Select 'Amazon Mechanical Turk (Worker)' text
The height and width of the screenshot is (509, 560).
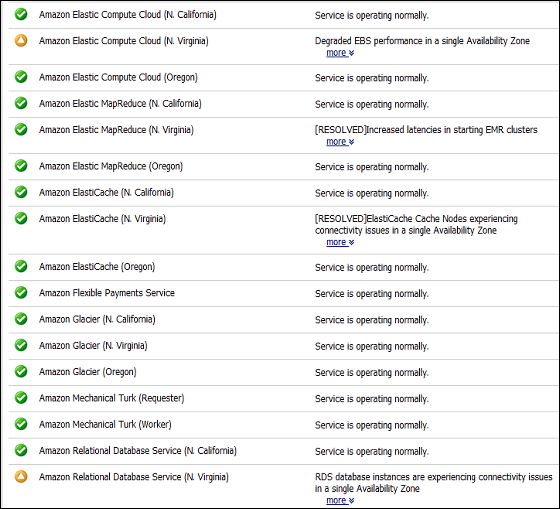pos(105,425)
